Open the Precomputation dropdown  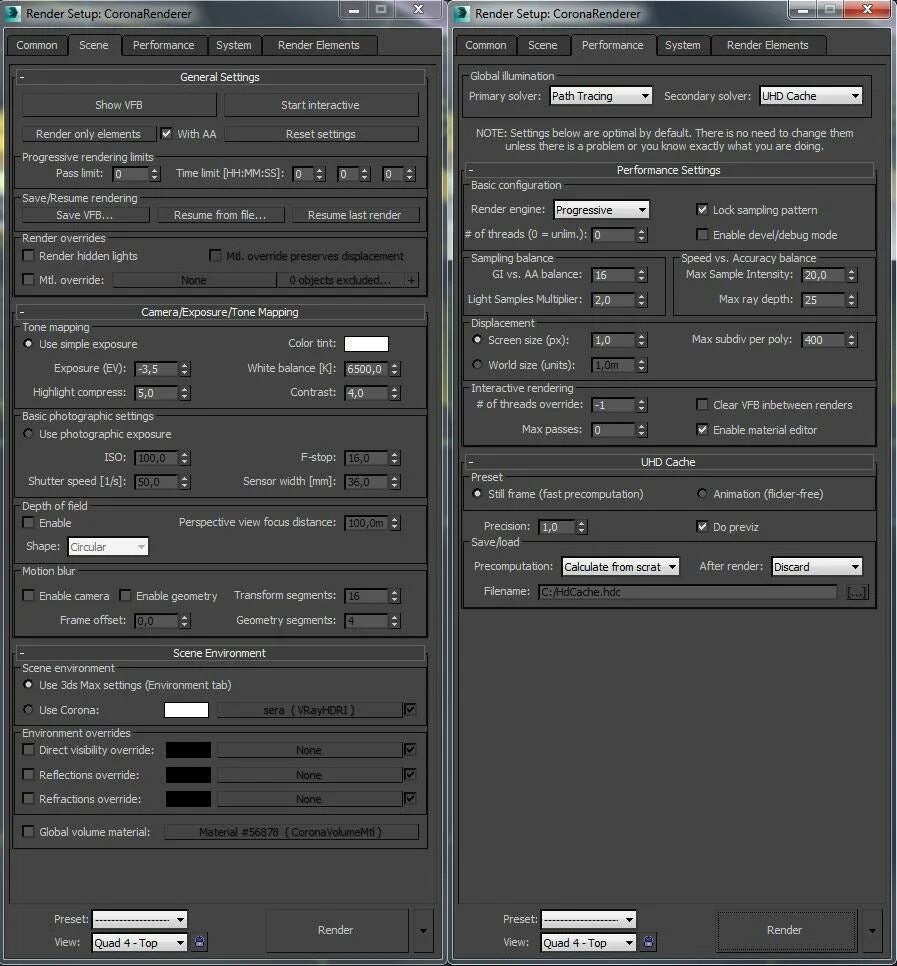(620, 567)
